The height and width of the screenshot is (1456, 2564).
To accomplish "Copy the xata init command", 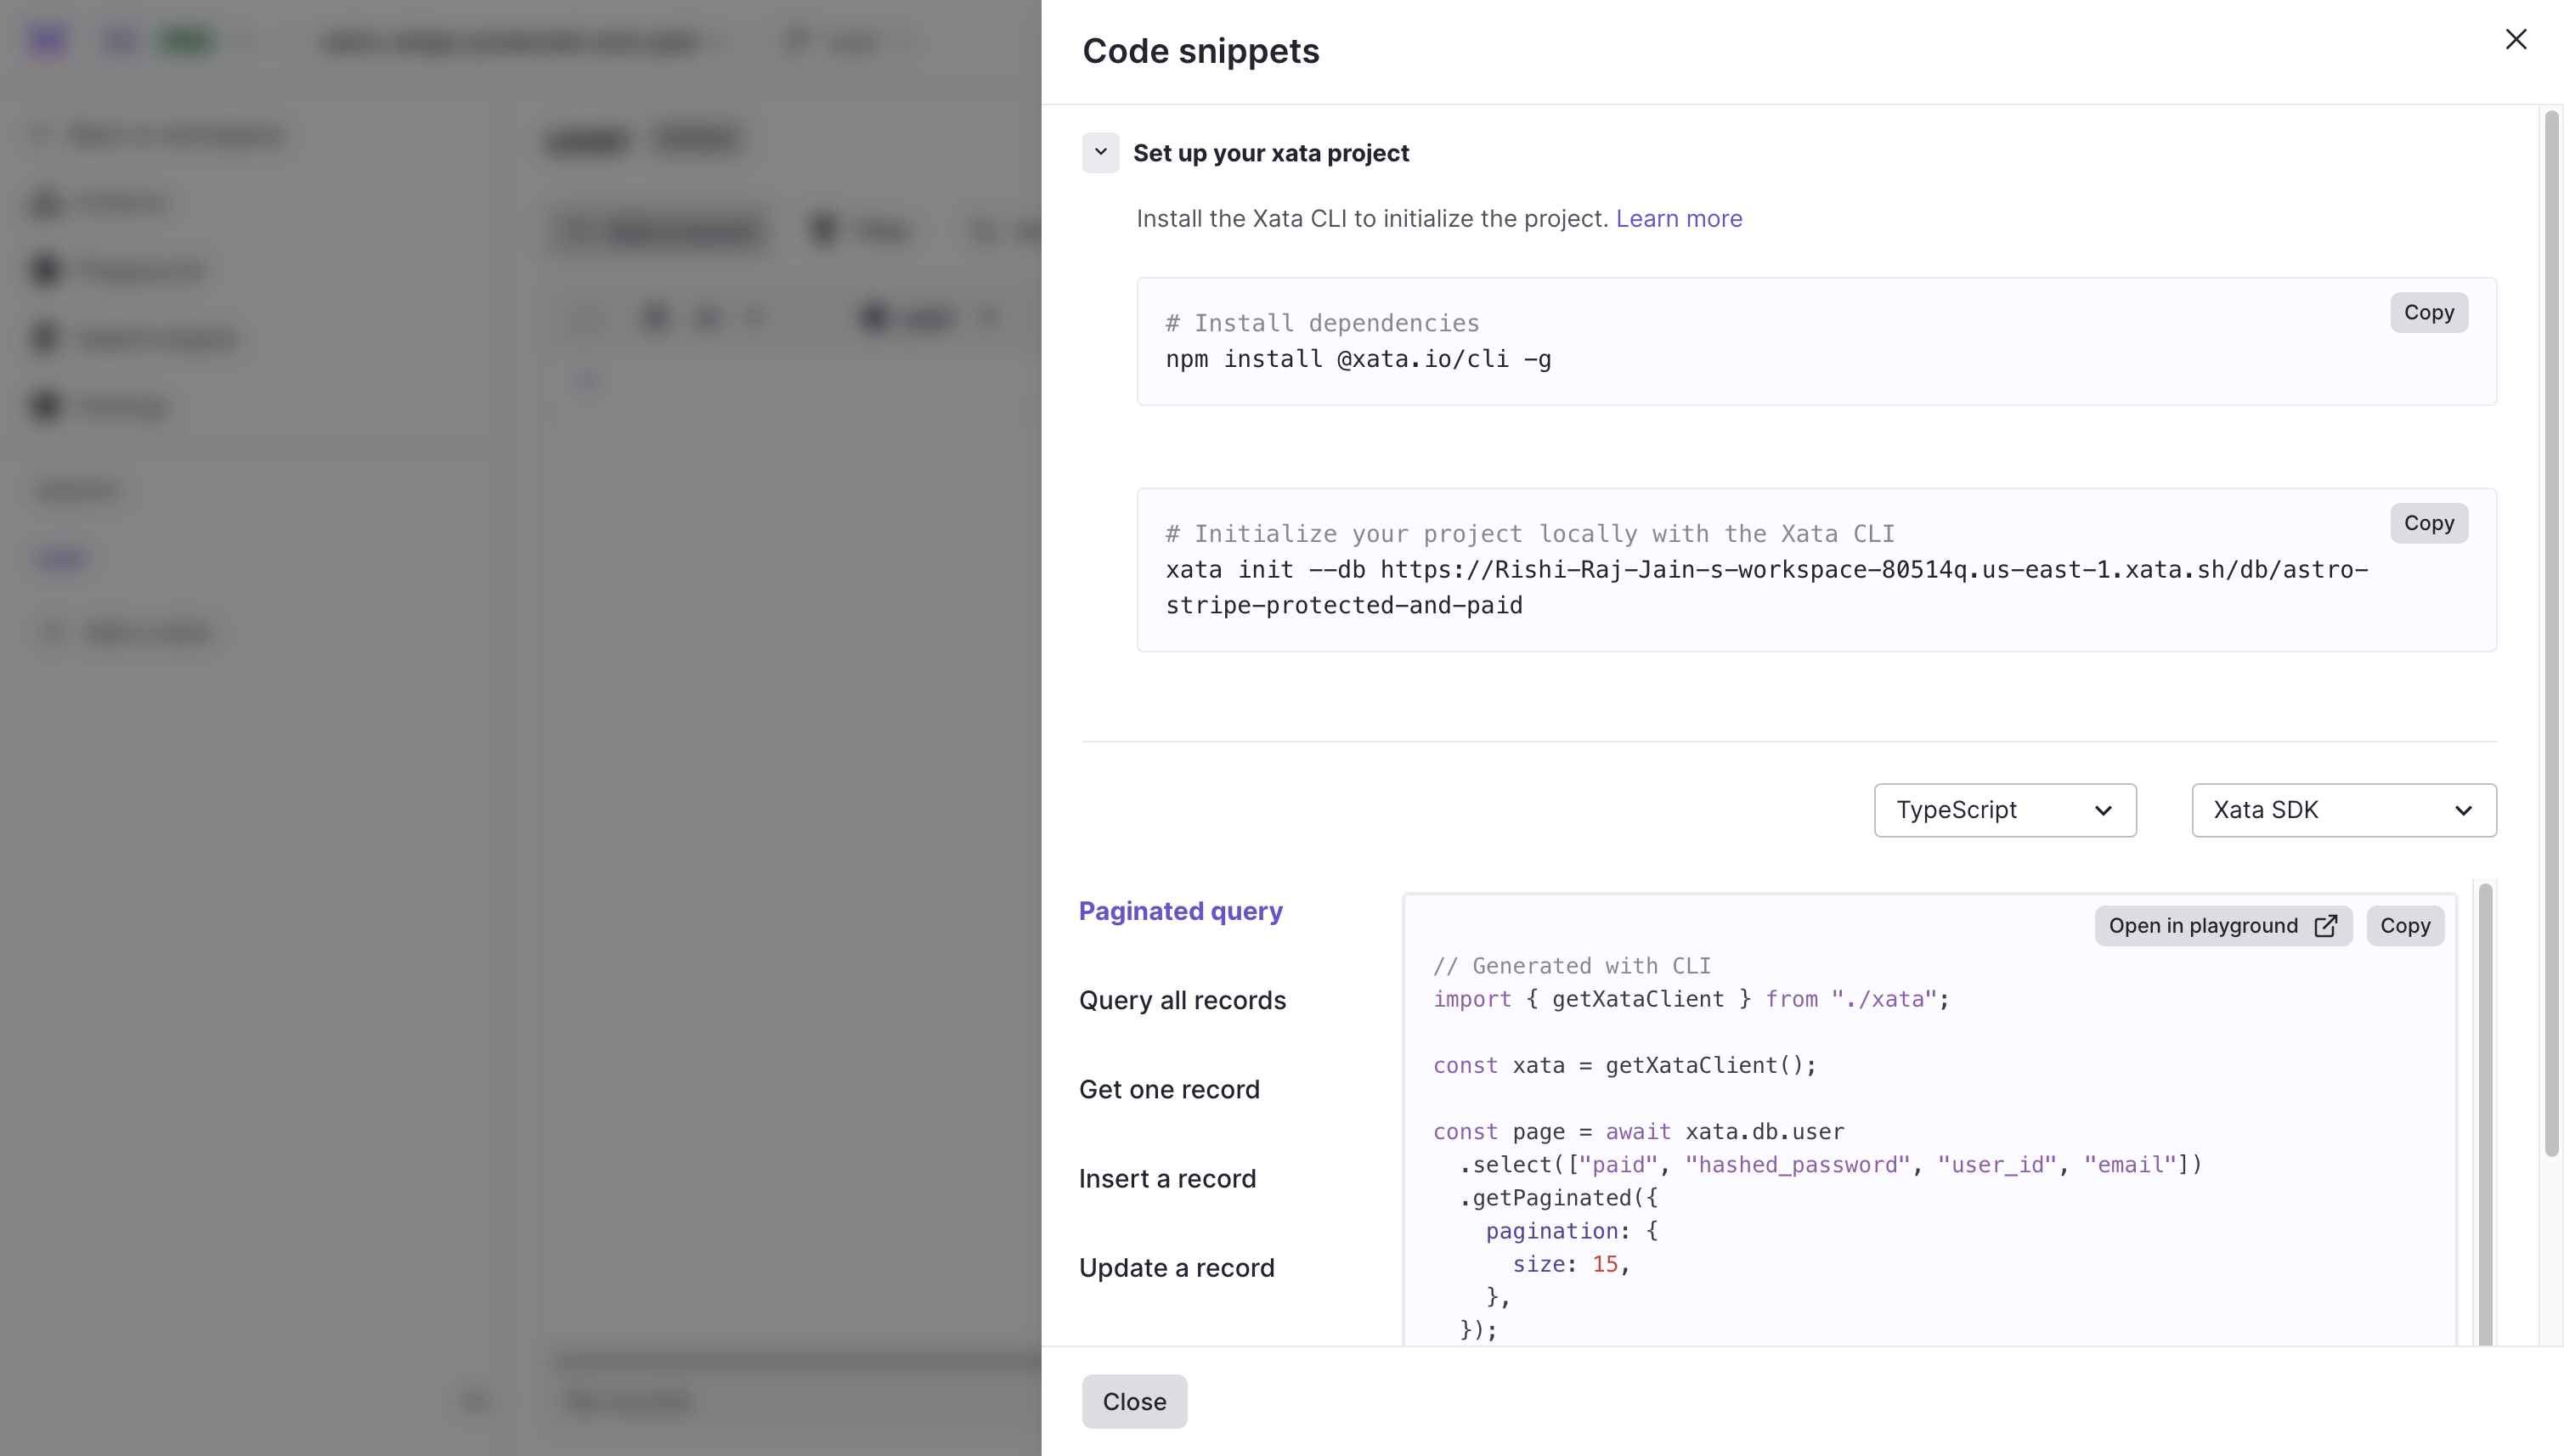I will pyautogui.click(x=2428, y=523).
